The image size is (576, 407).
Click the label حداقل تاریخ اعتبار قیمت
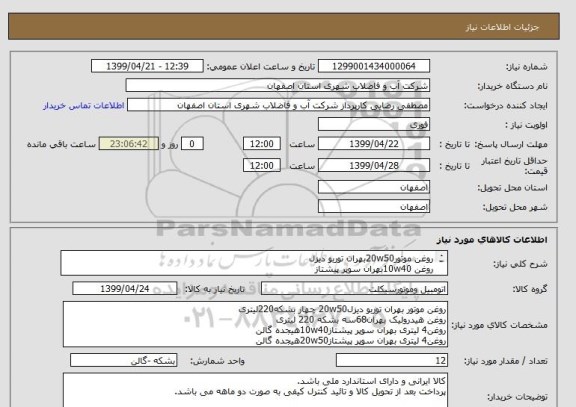[x=514, y=166]
